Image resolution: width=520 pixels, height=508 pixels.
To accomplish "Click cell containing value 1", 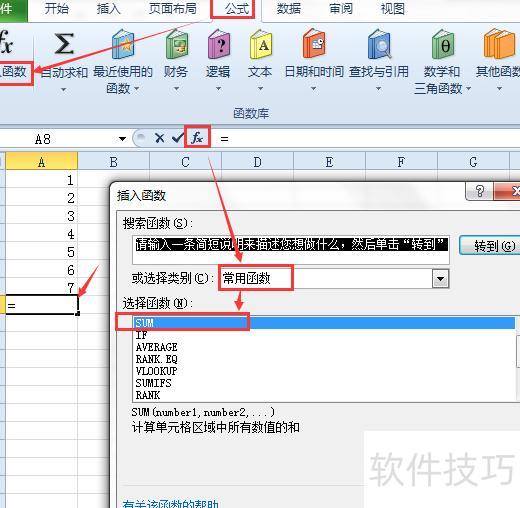I will click(x=42, y=180).
